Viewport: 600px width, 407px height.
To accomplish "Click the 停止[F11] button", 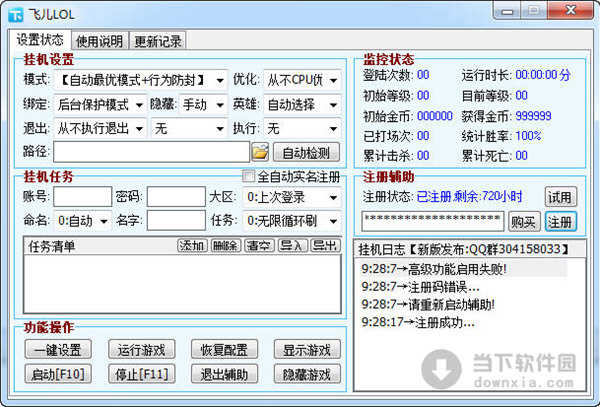I will pyautogui.click(x=142, y=374).
